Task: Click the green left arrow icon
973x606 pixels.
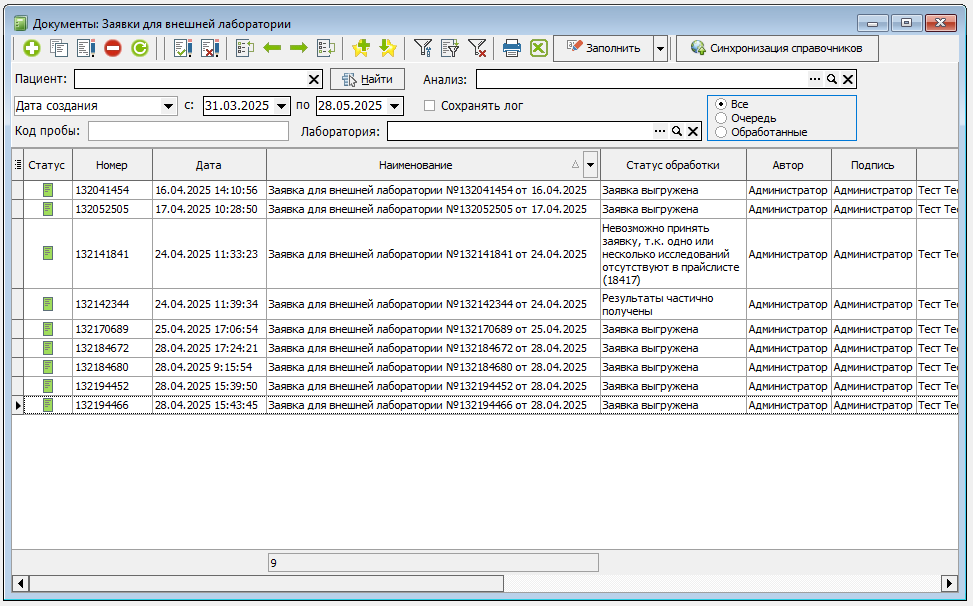Action: tap(272, 48)
